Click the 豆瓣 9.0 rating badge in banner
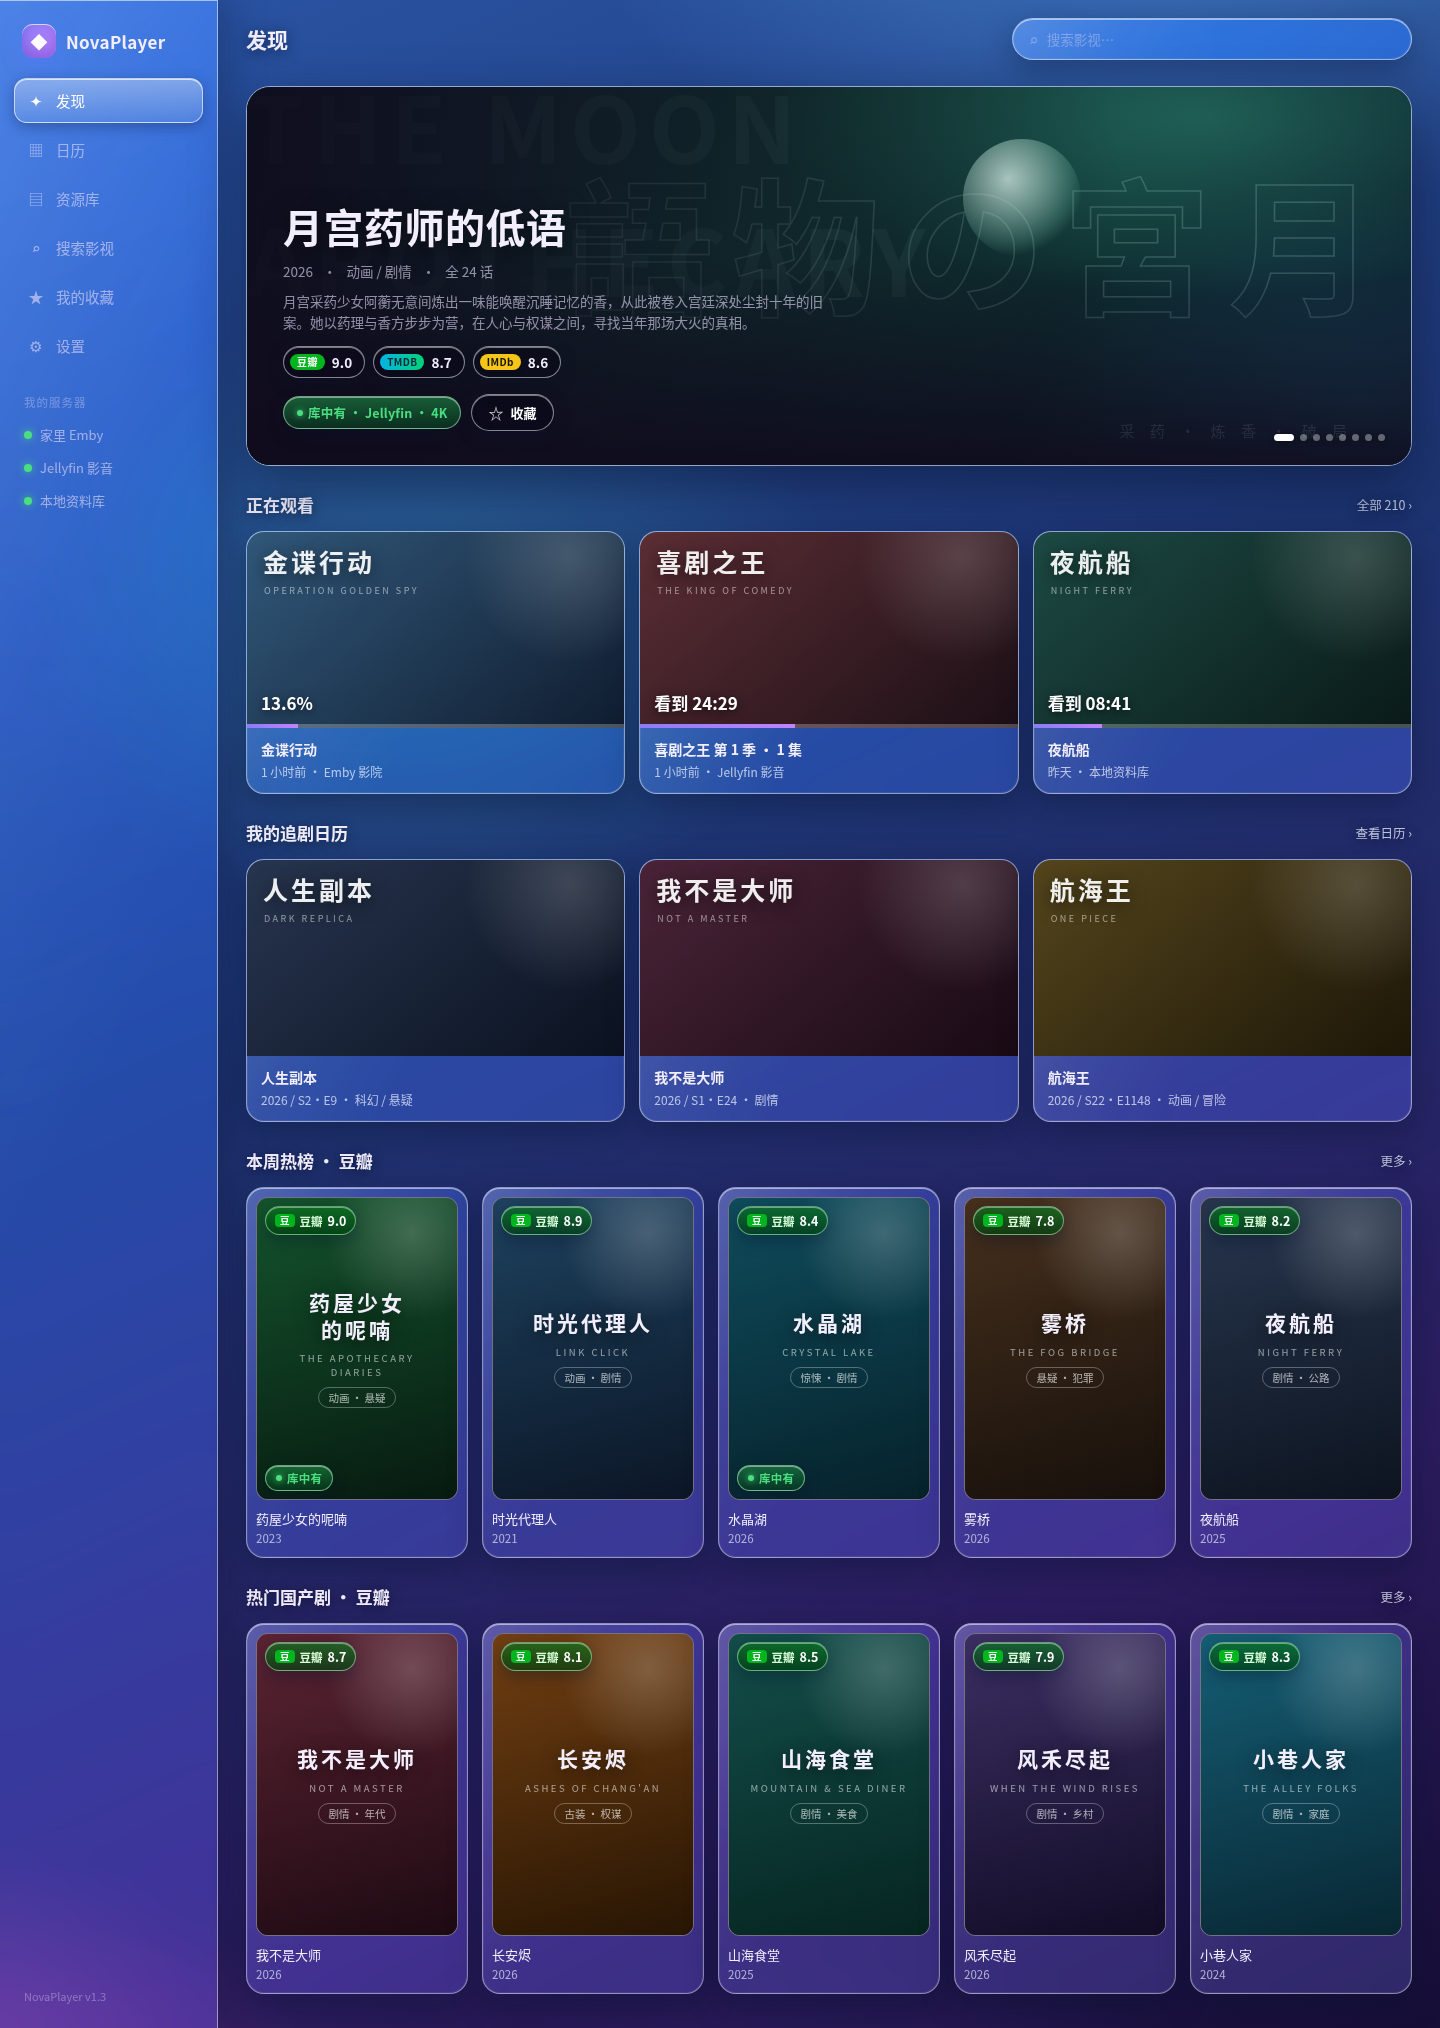 pyautogui.click(x=323, y=362)
